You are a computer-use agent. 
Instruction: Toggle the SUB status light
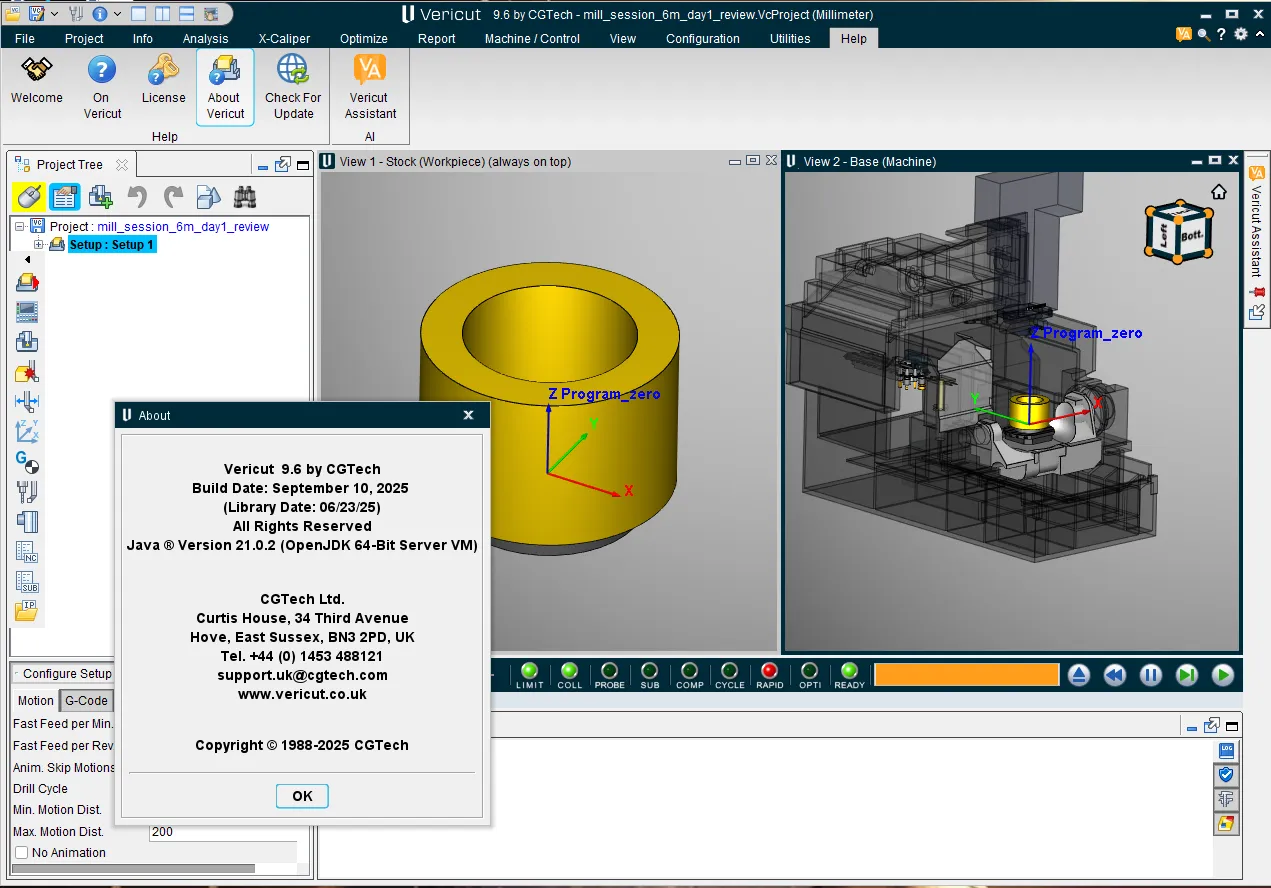[649, 670]
